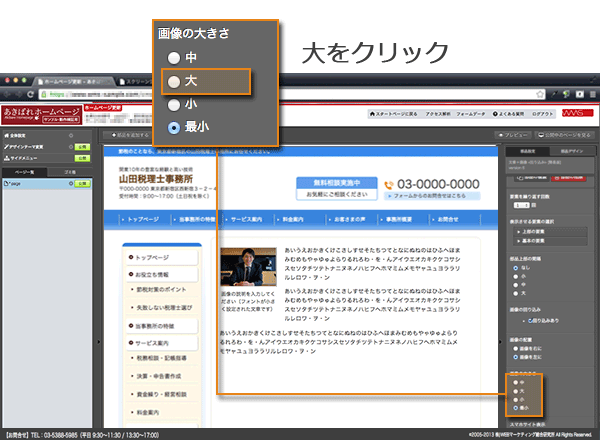Switch to the 部品デザイン tab
Screen dimensions: 600x440
click(x=573, y=150)
